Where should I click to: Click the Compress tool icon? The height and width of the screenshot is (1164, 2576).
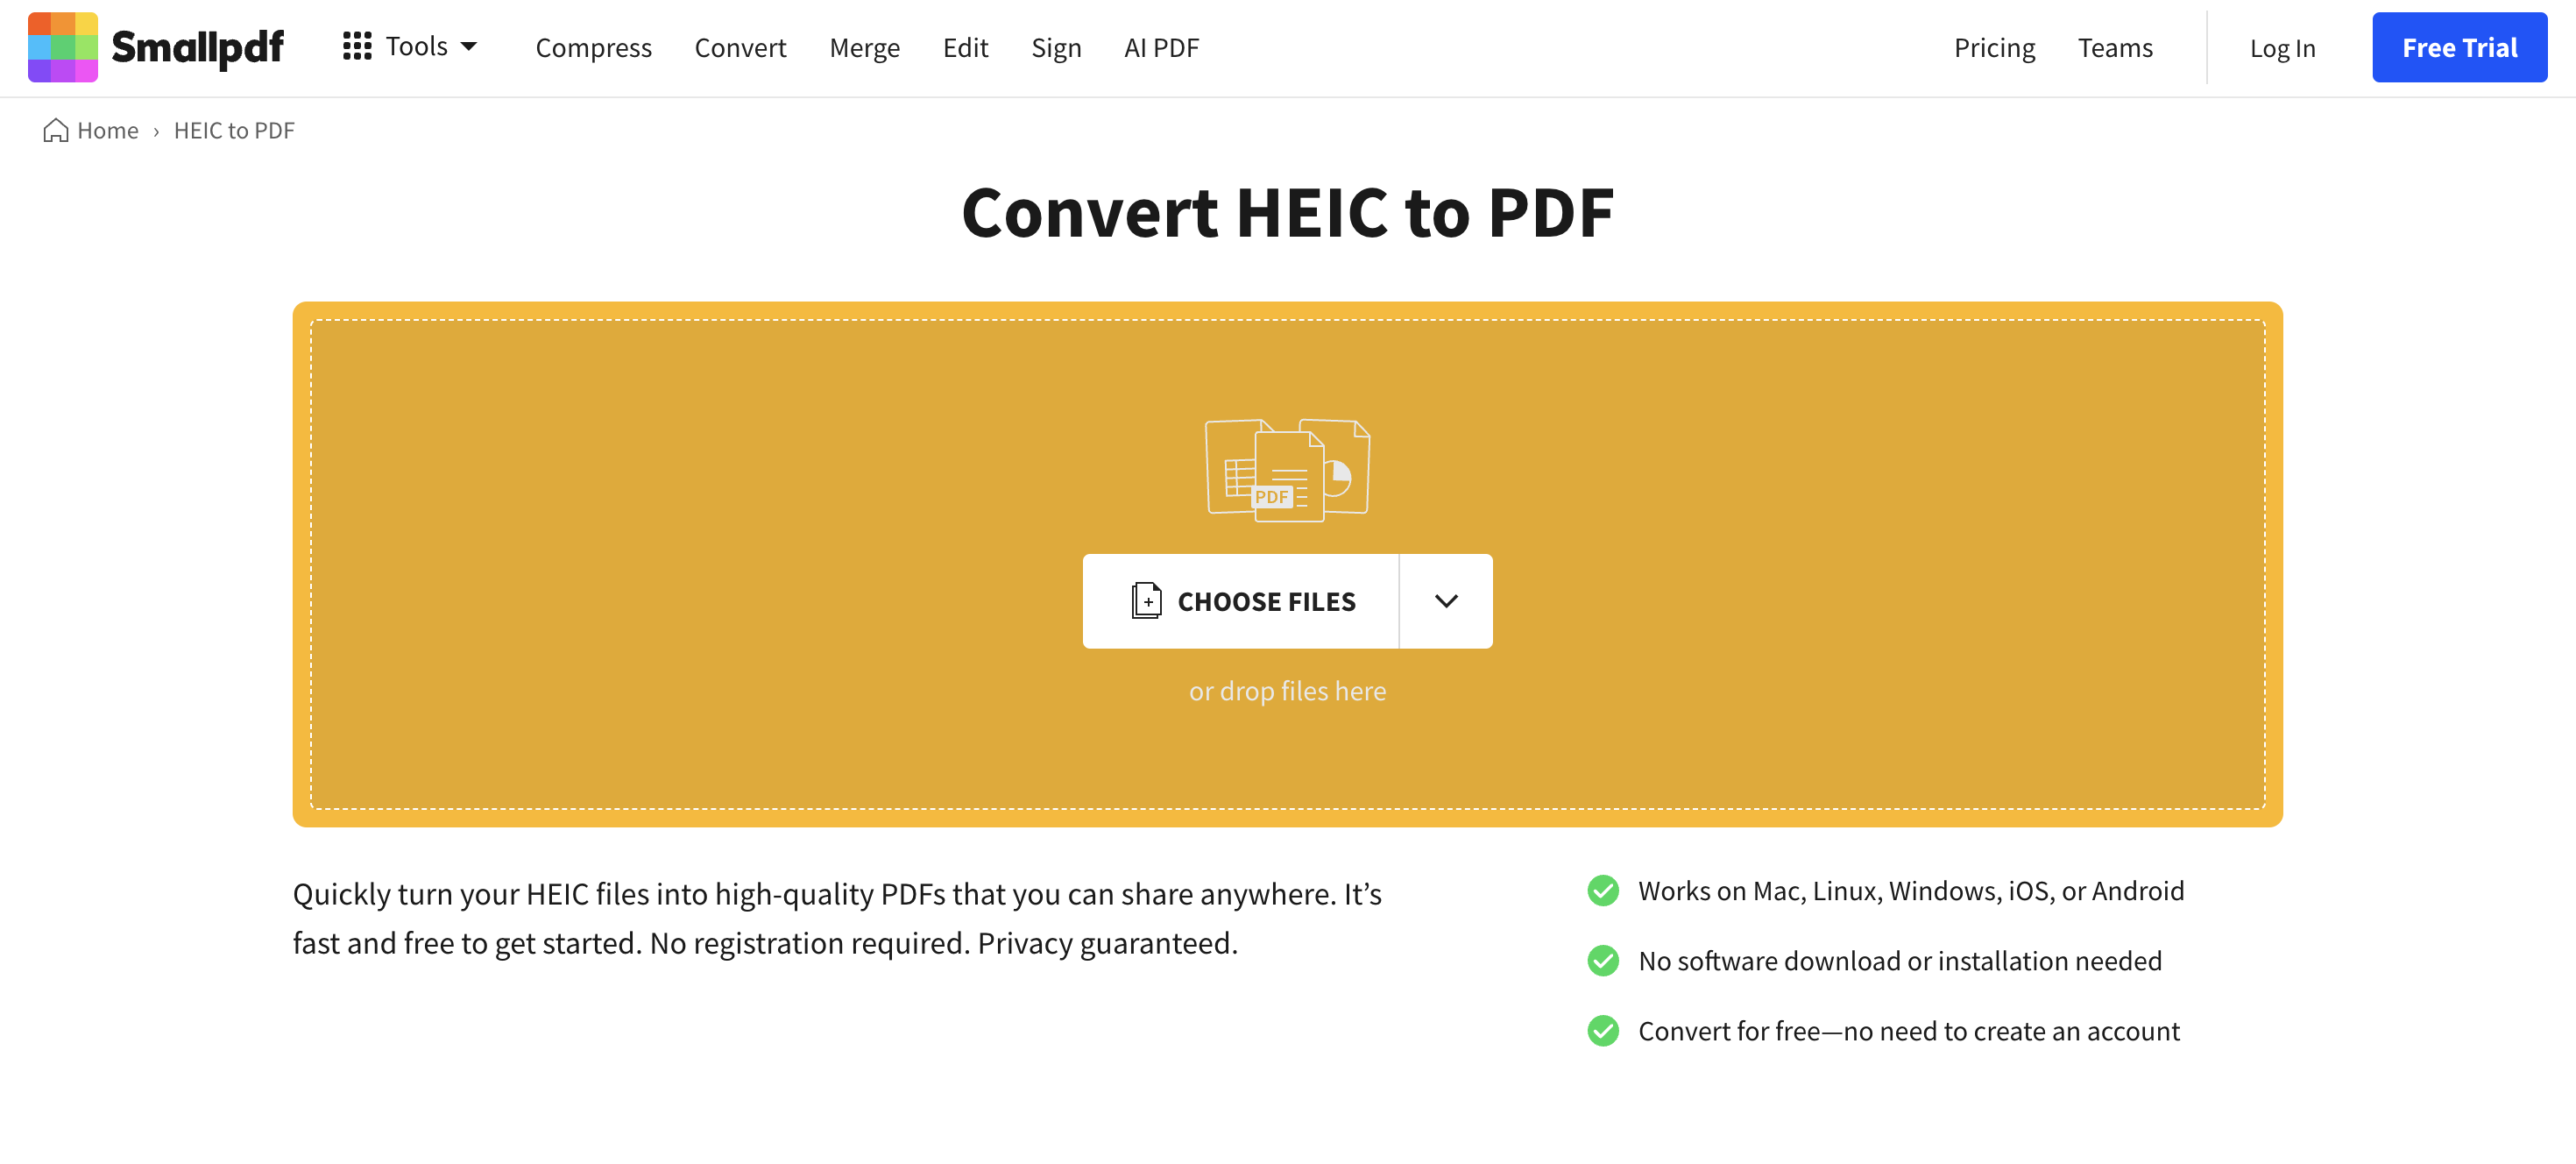click(x=593, y=46)
